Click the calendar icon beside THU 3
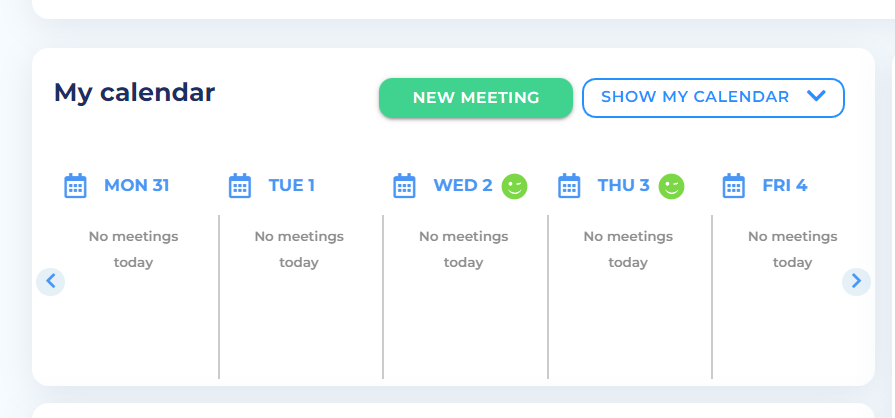This screenshot has width=895, height=418. [x=569, y=186]
